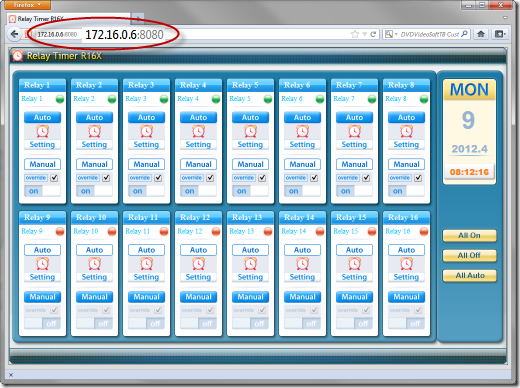Open the Setting link for Relay 15
520x388 pixels.
354,277
